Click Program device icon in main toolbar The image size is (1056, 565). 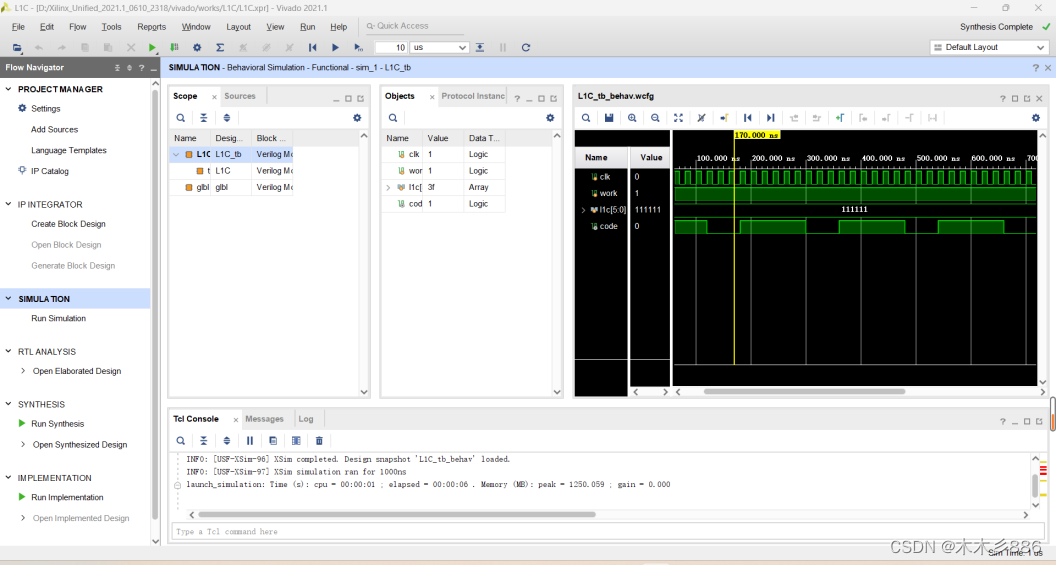coord(174,48)
